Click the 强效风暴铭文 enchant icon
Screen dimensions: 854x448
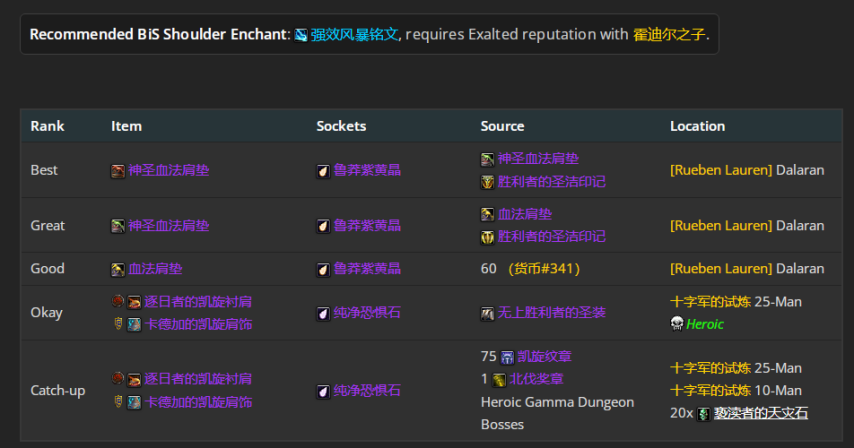point(301,35)
